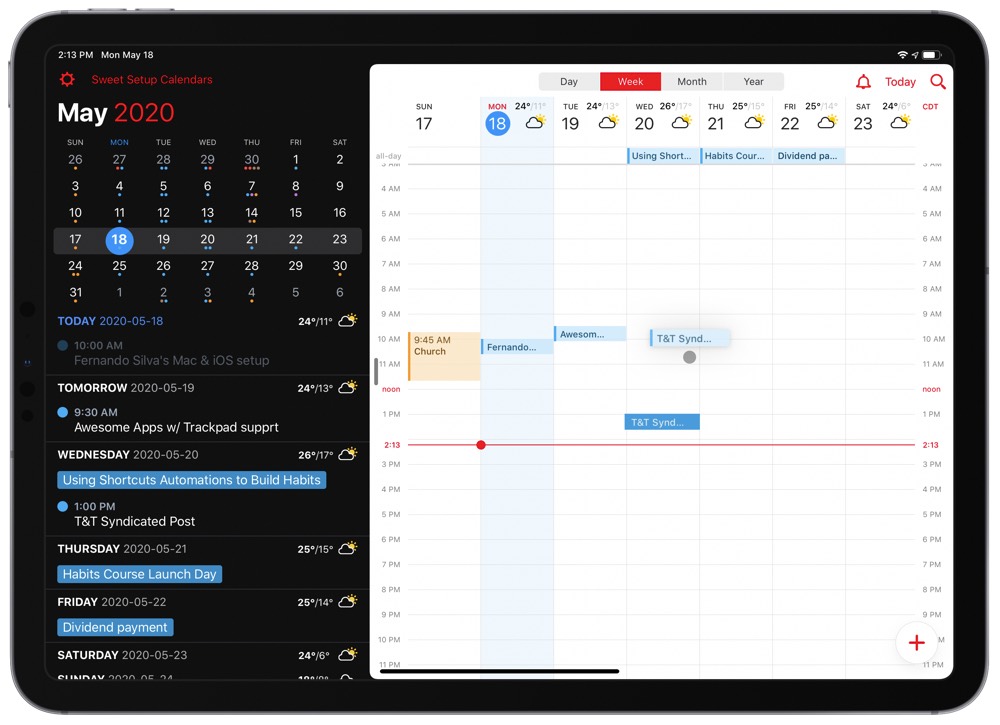Switch to Month view tab
Image resolution: width=1000 pixels, height=725 pixels.
[691, 82]
